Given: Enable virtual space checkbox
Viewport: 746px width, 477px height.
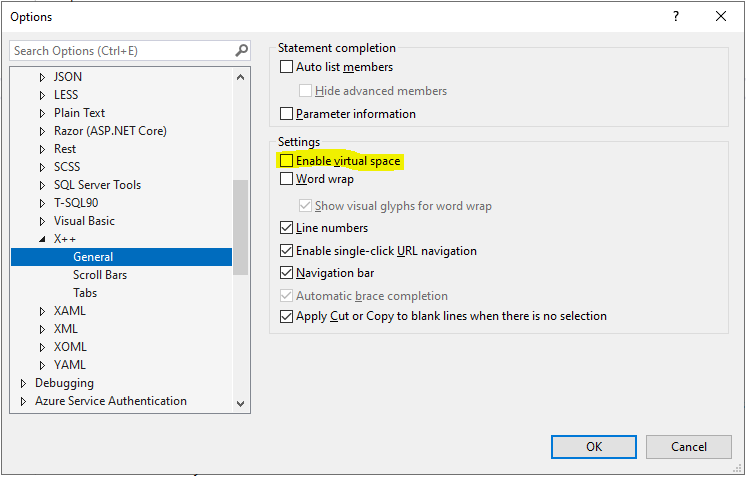Looking at the screenshot, I should click(x=286, y=161).
